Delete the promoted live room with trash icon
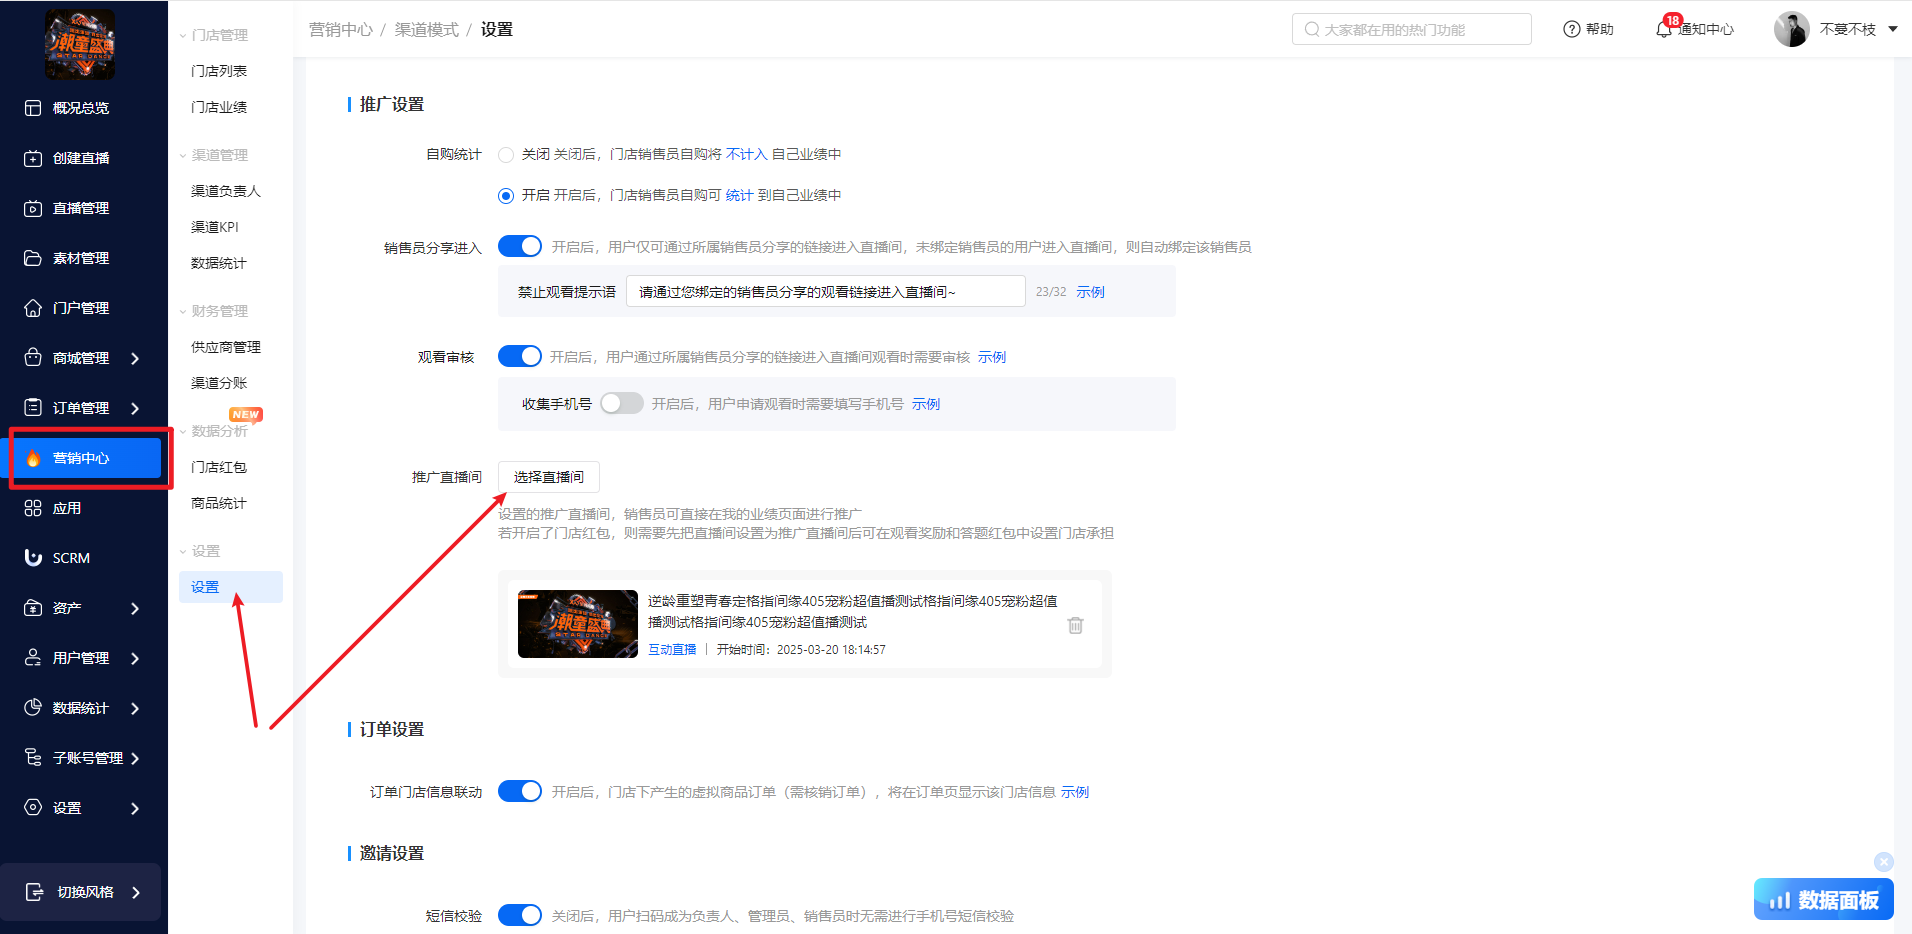The height and width of the screenshot is (934, 1912). 1075,625
